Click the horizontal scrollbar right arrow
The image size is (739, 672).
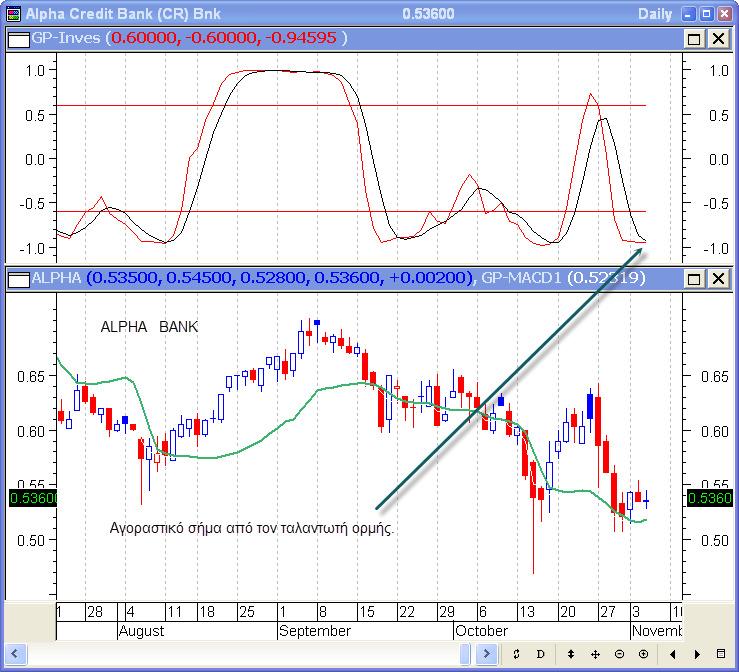point(486,654)
